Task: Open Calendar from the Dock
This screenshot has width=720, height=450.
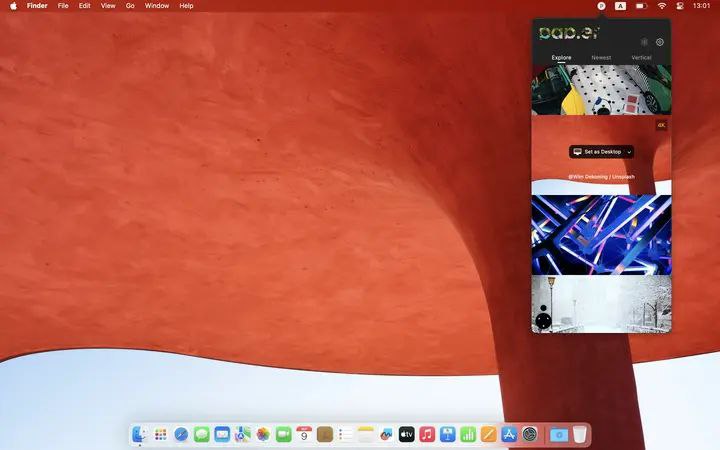Action: click(304, 434)
